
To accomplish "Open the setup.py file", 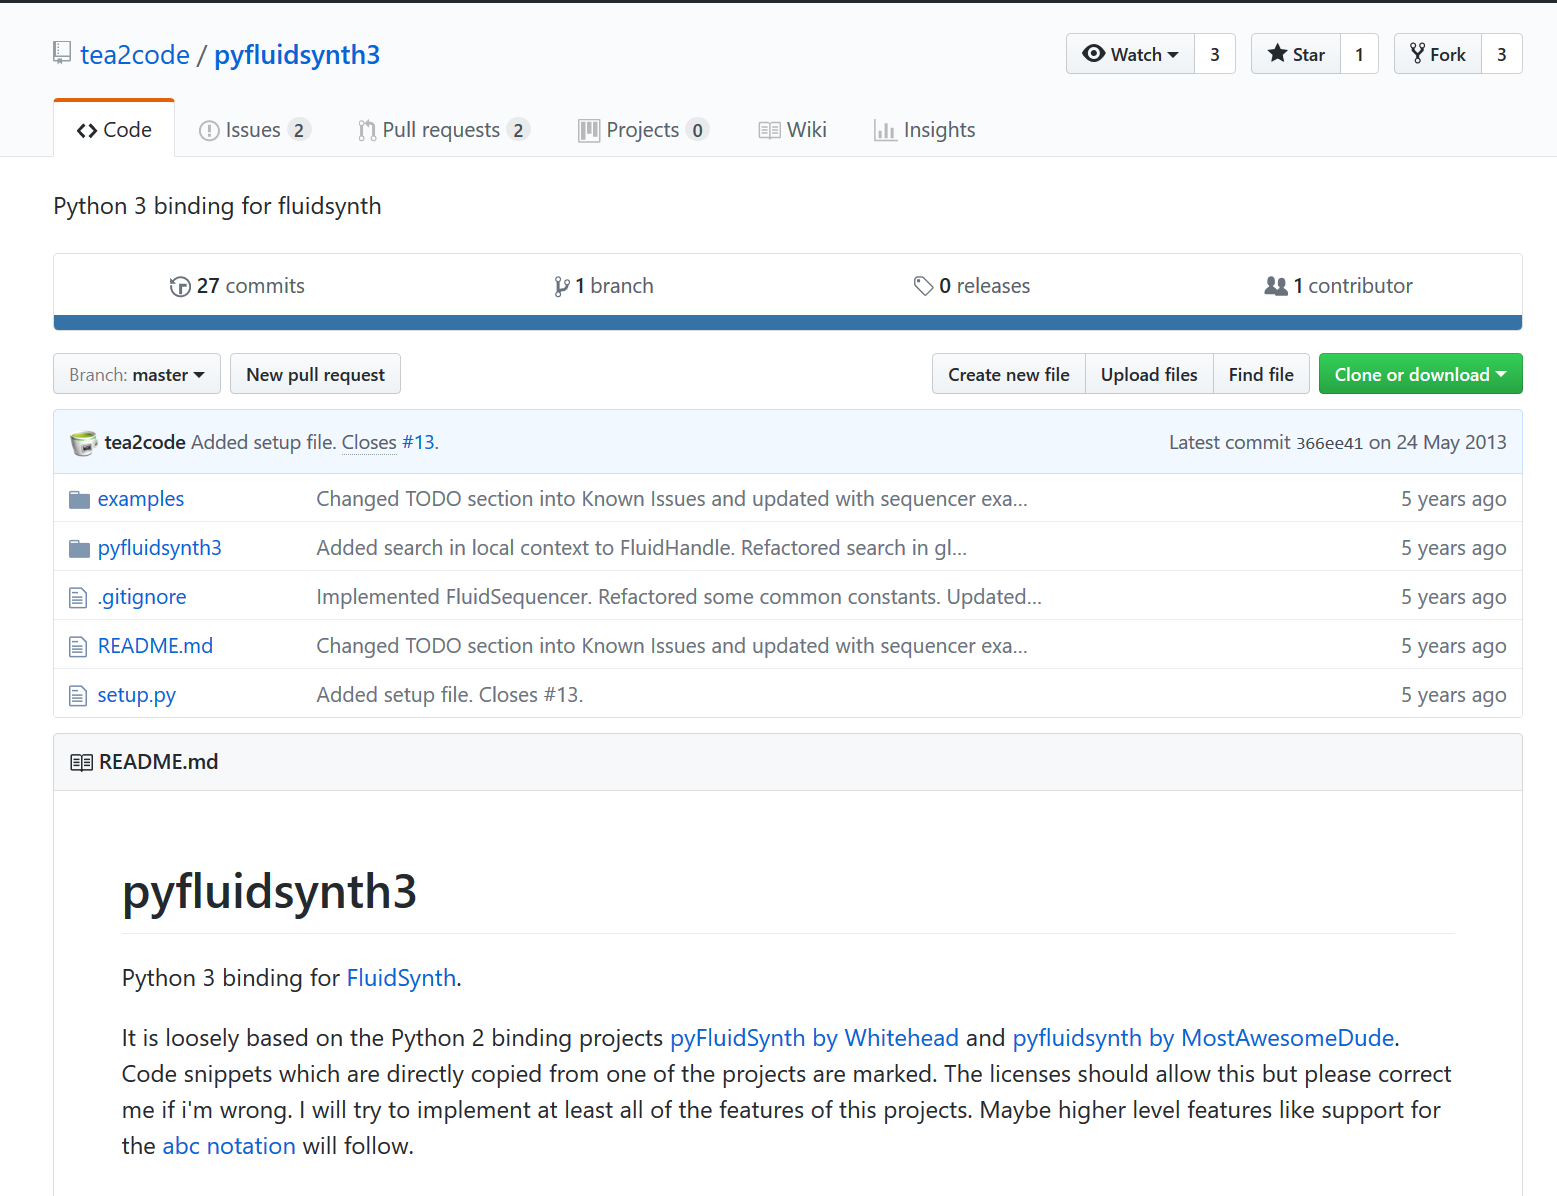I will tap(137, 695).
